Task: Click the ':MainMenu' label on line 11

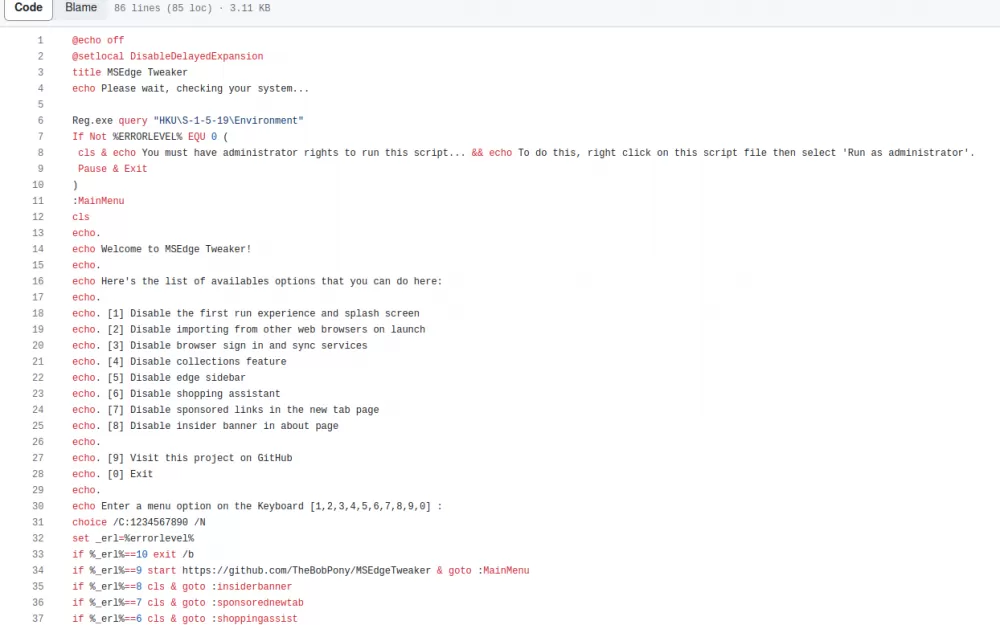Action: tap(98, 201)
